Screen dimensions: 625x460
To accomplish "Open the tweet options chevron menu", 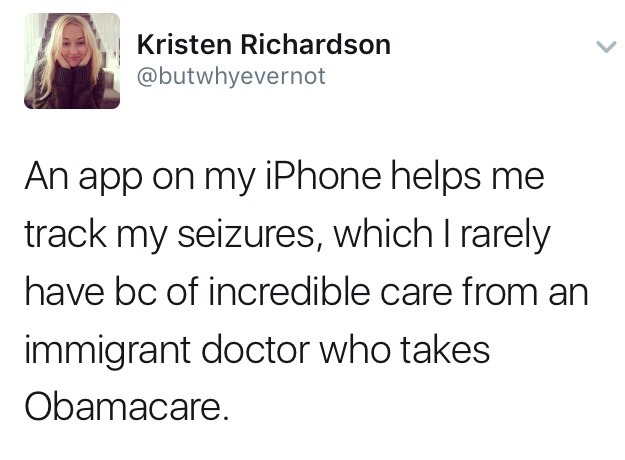I will [x=606, y=47].
